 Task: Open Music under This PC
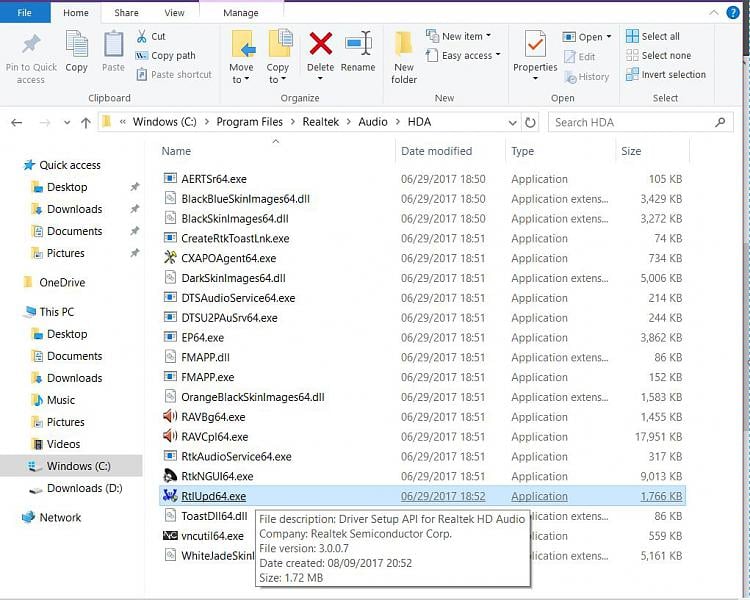[x=53, y=400]
